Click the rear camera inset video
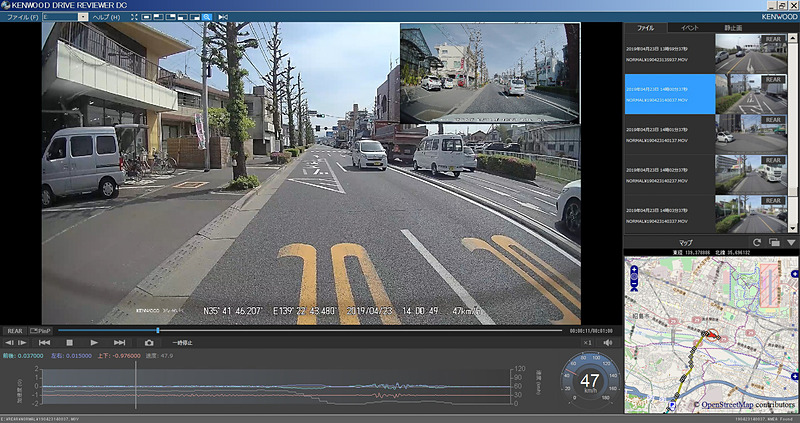Image resolution: width=800 pixels, height=423 pixels. pos(490,73)
